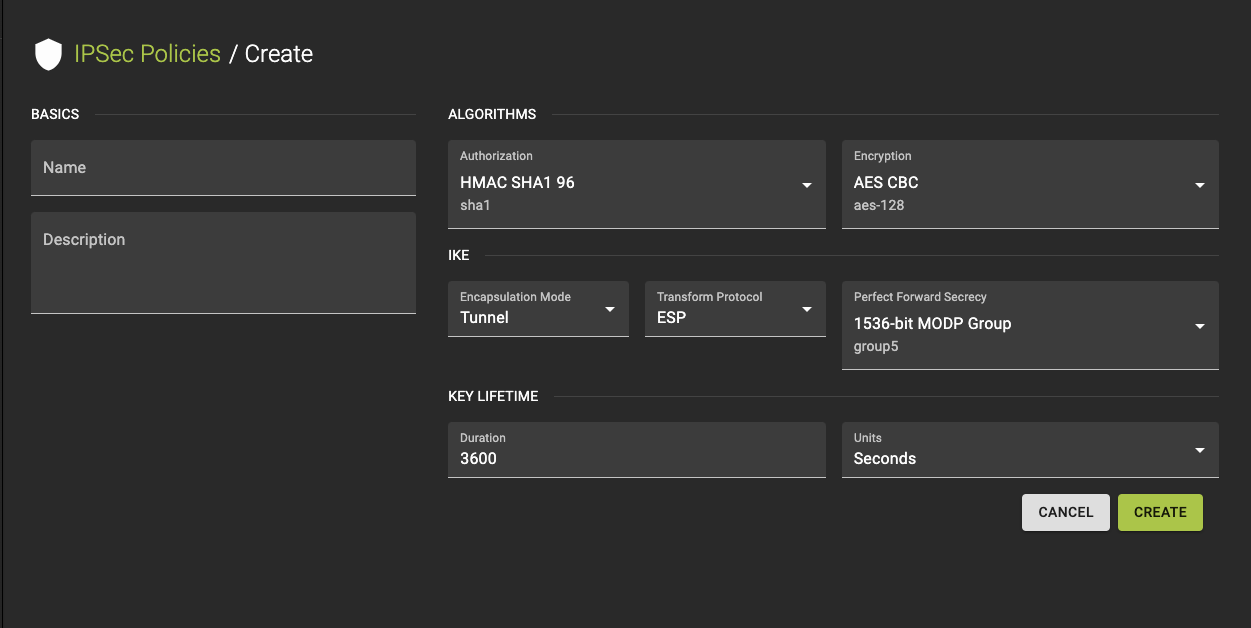The height and width of the screenshot is (628, 1251).
Task: Click the Description text area
Action: (x=223, y=263)
